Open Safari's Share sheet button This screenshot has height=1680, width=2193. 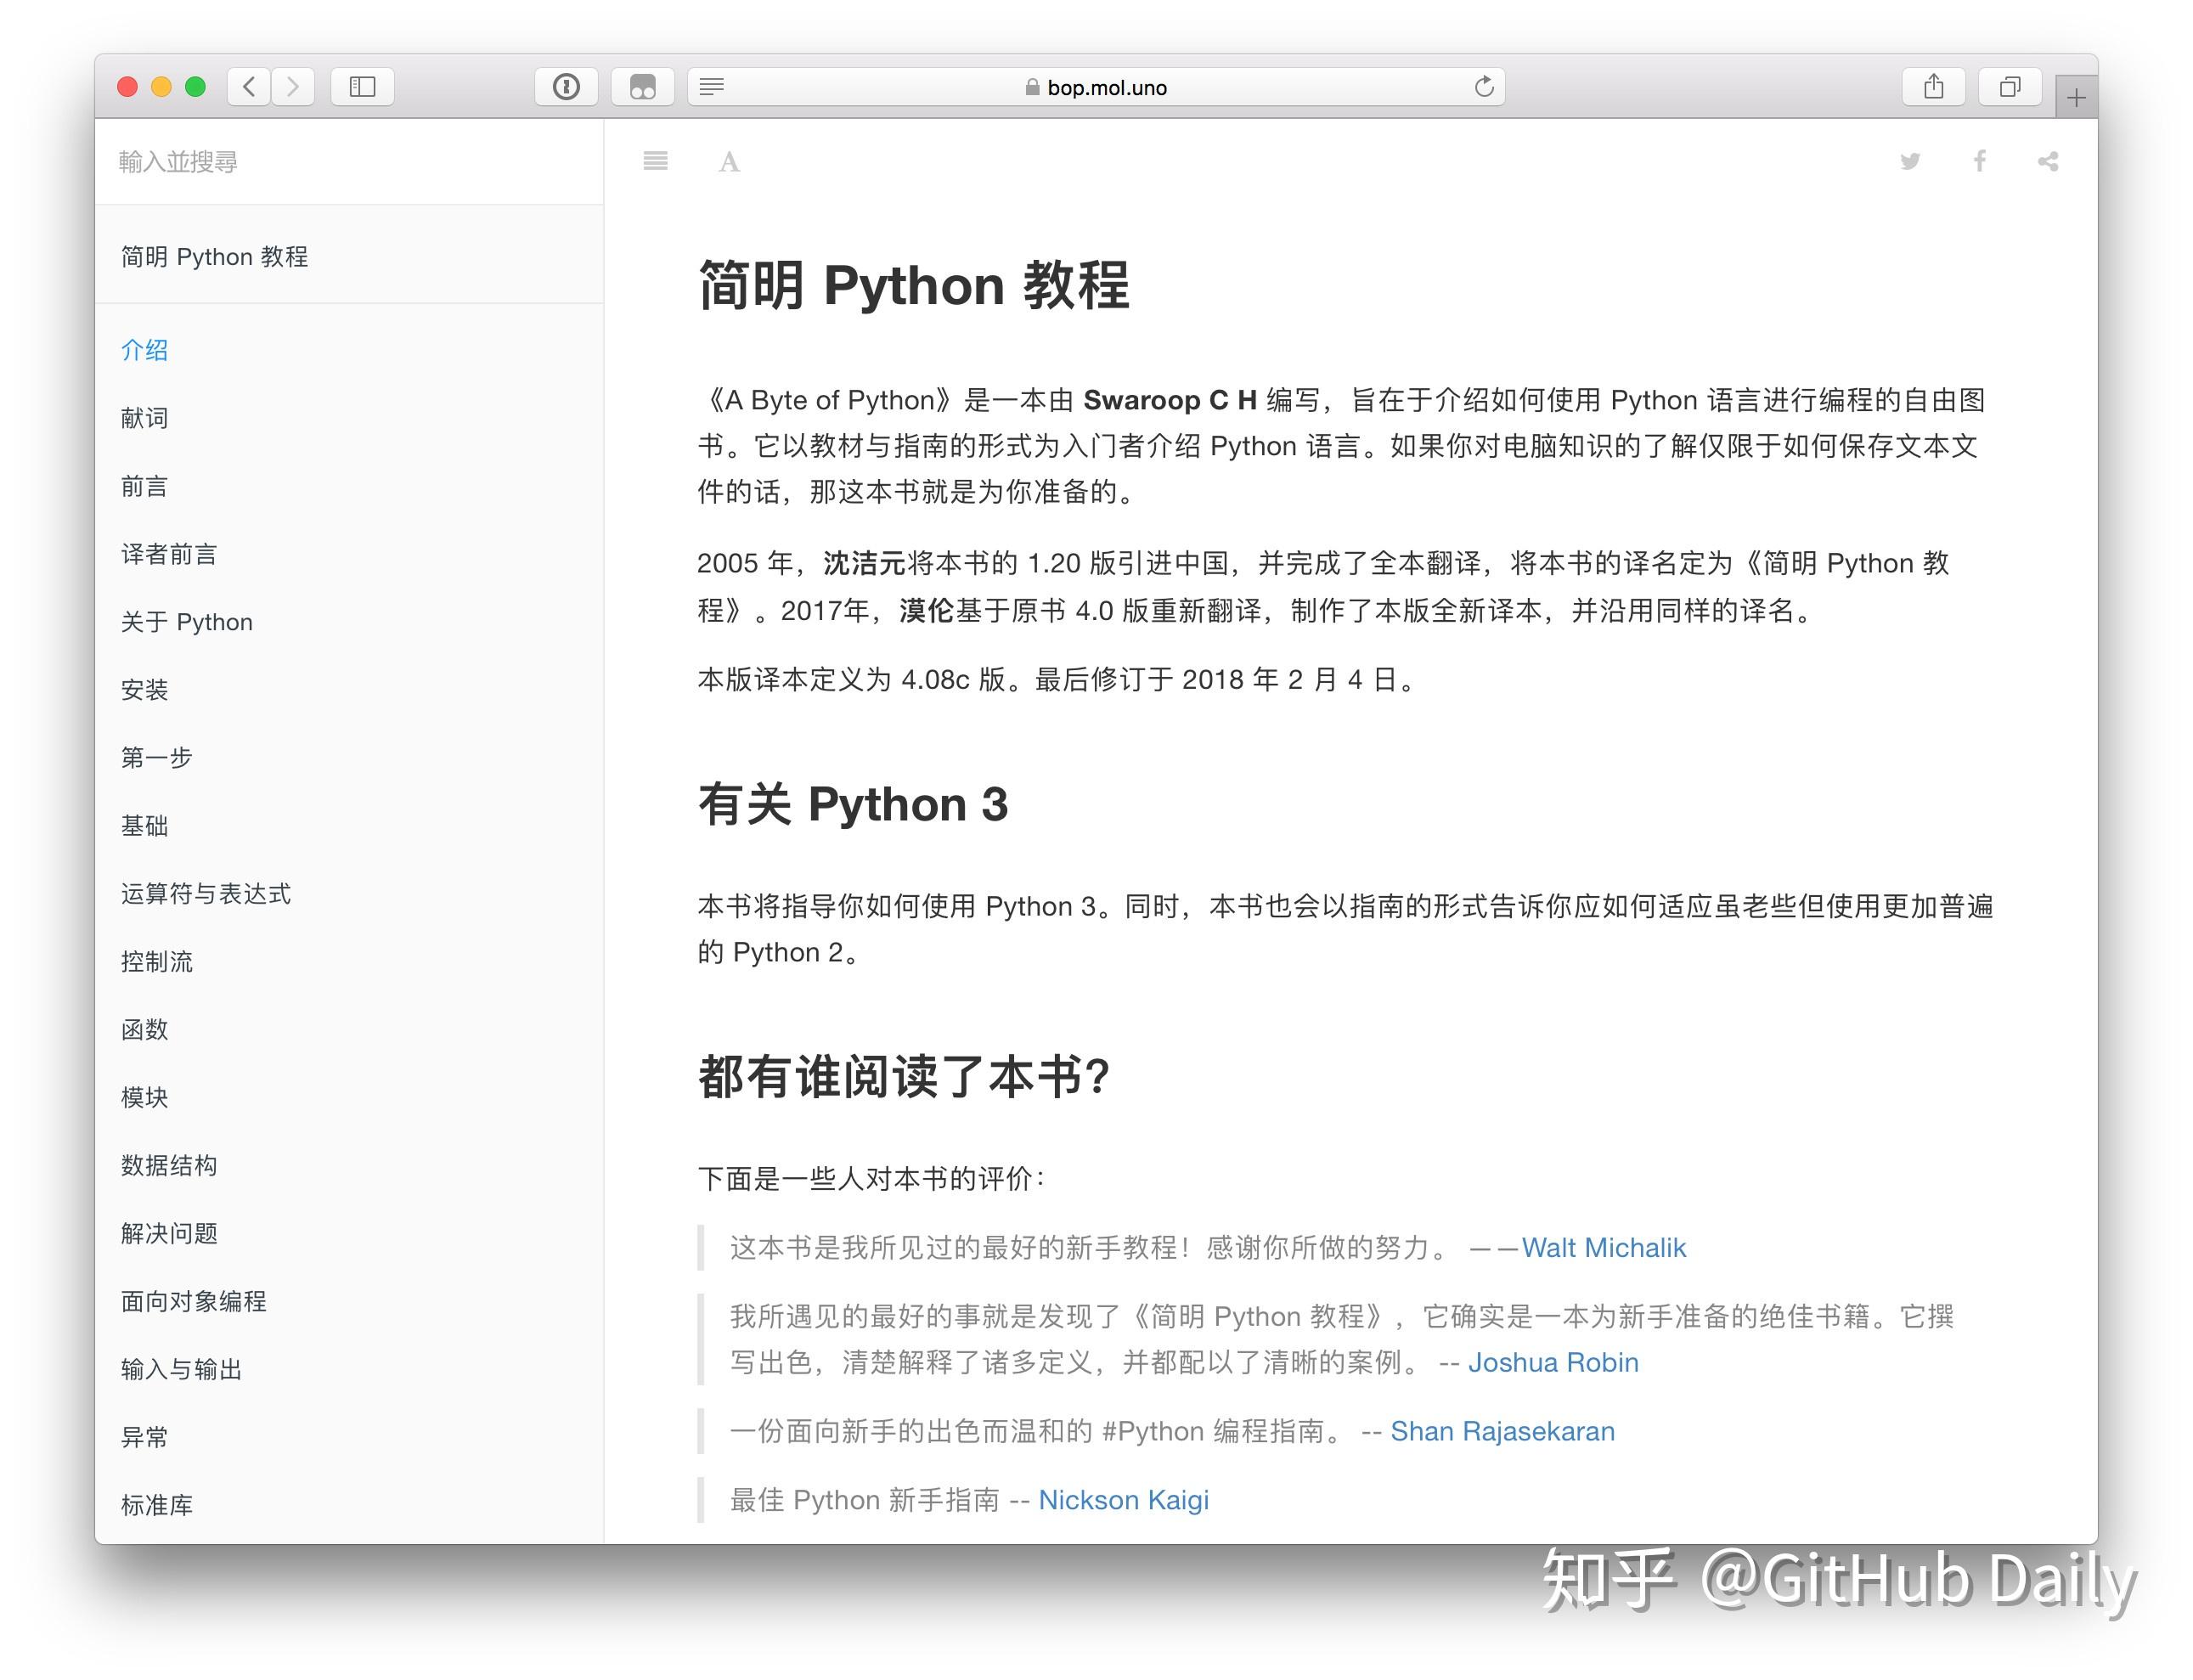1933,87
